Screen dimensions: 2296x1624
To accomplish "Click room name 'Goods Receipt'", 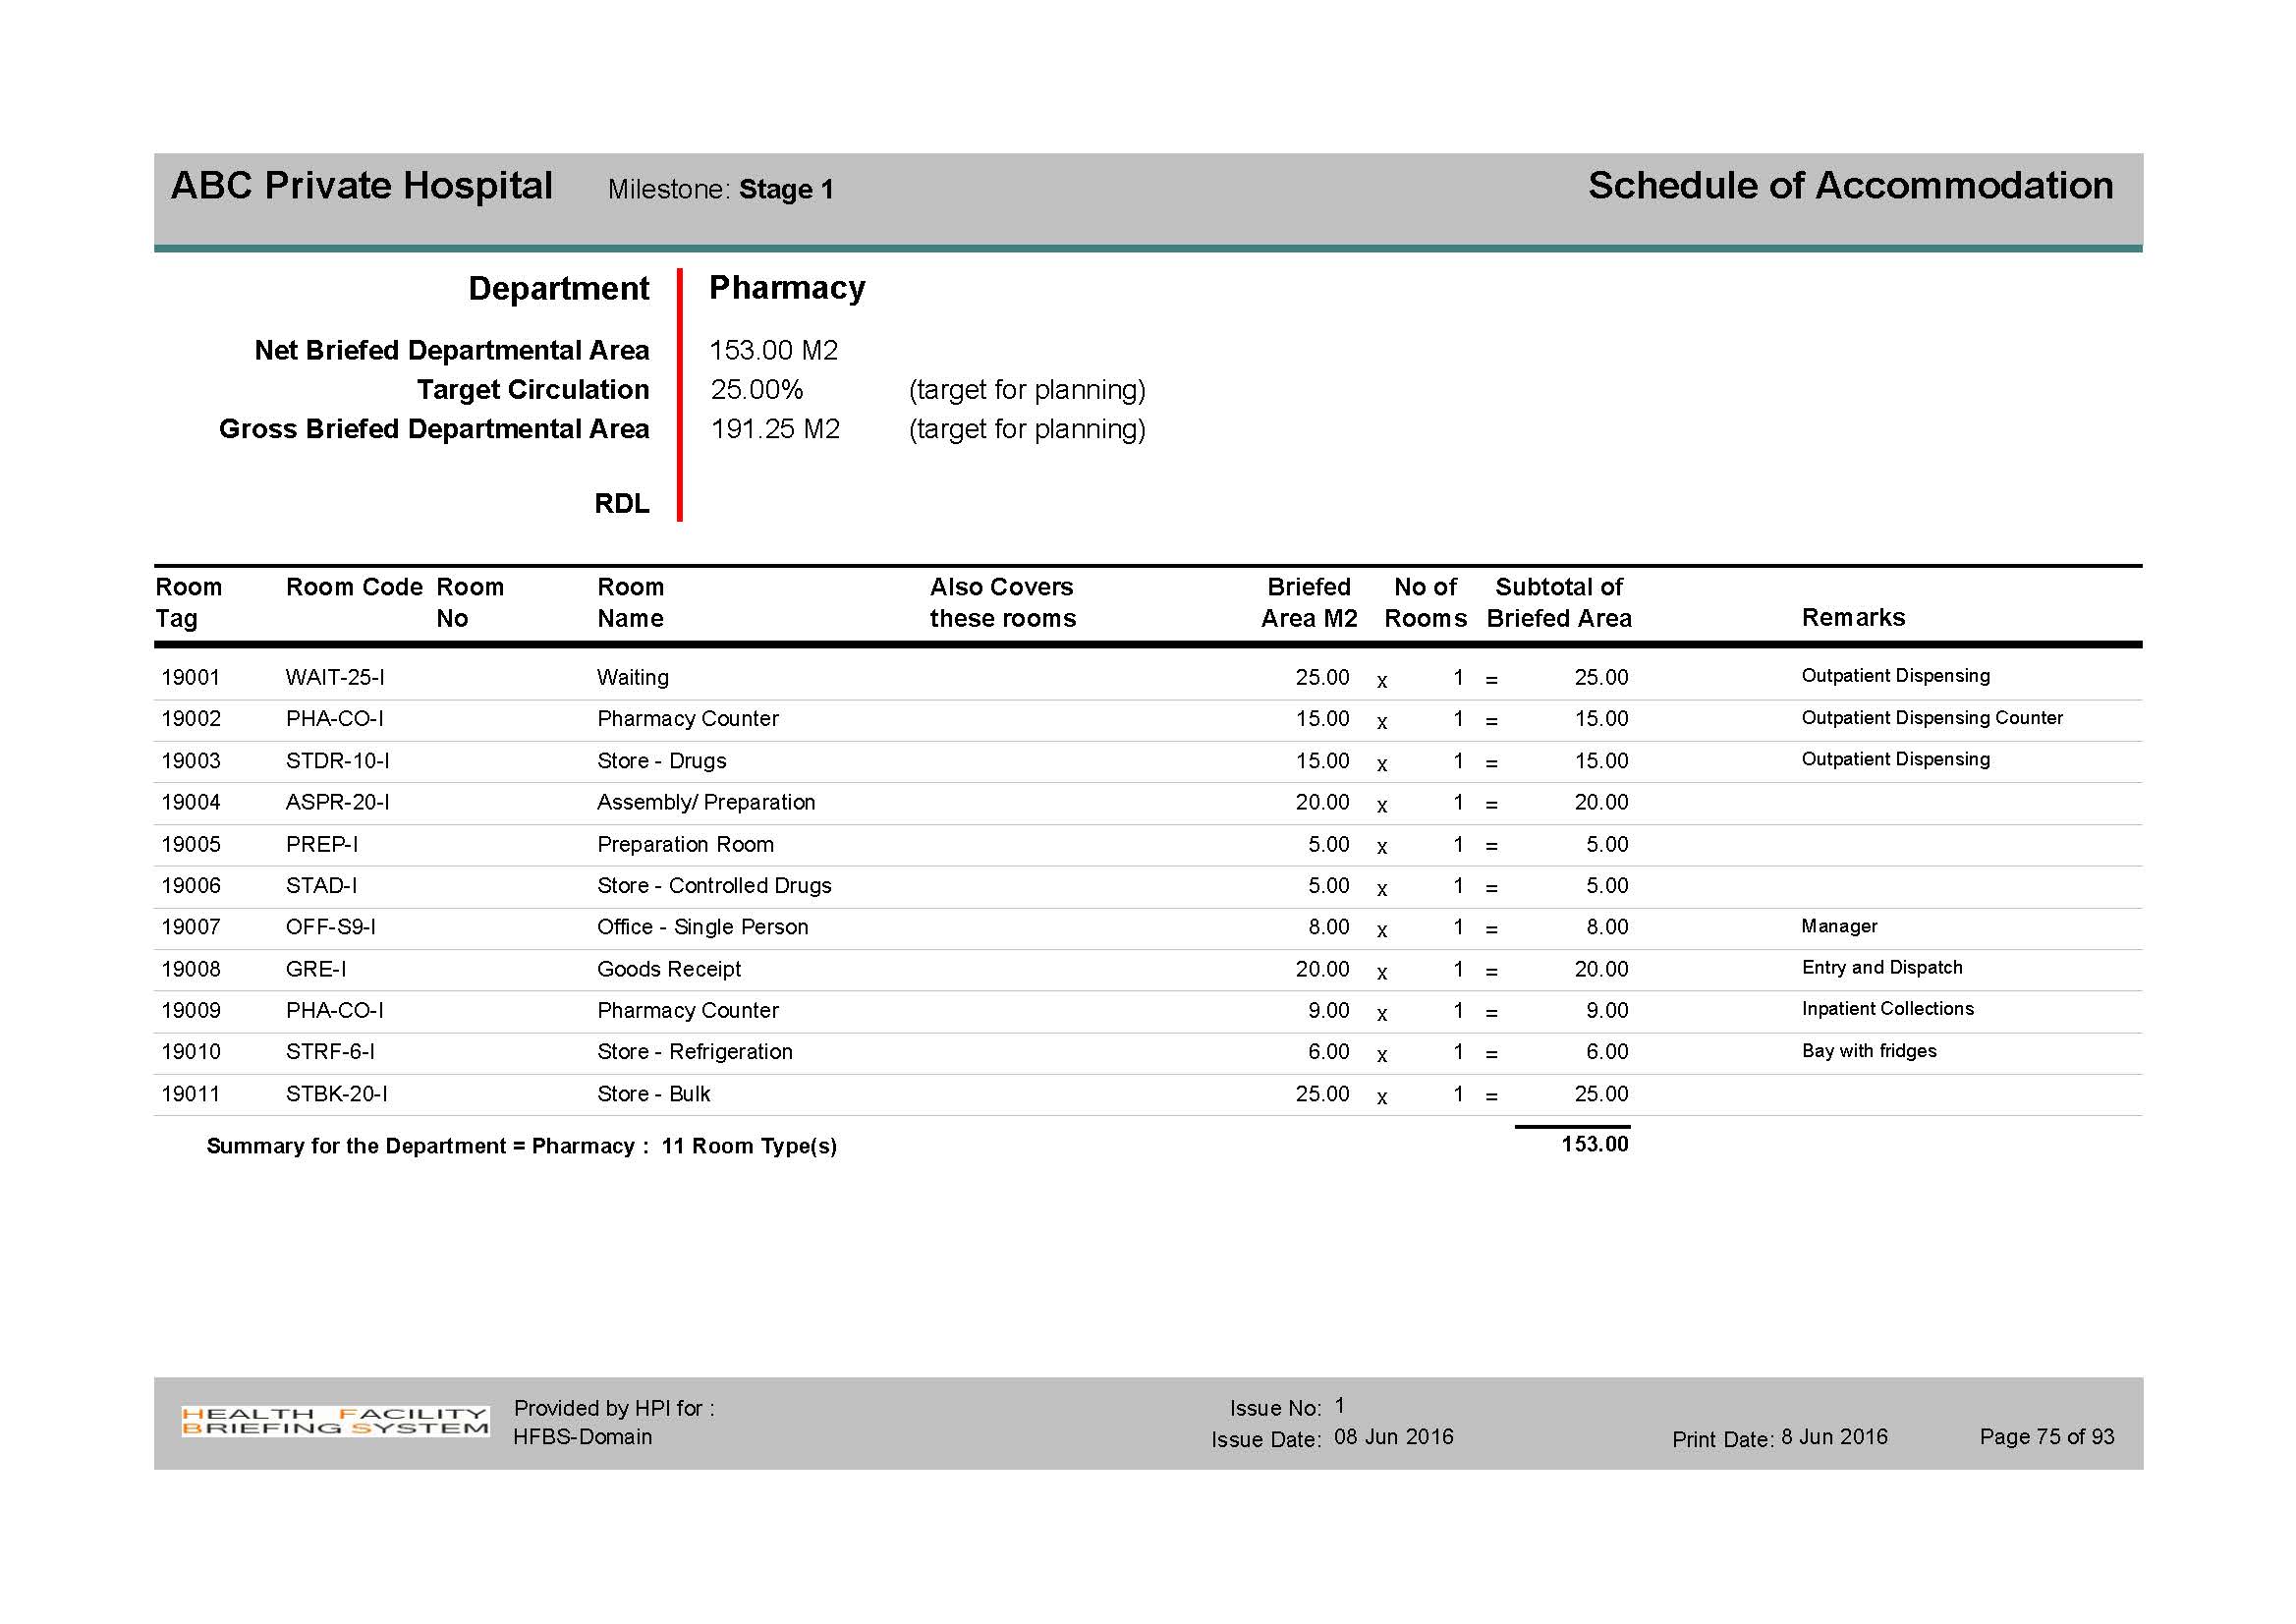I will tap(669, 970).
